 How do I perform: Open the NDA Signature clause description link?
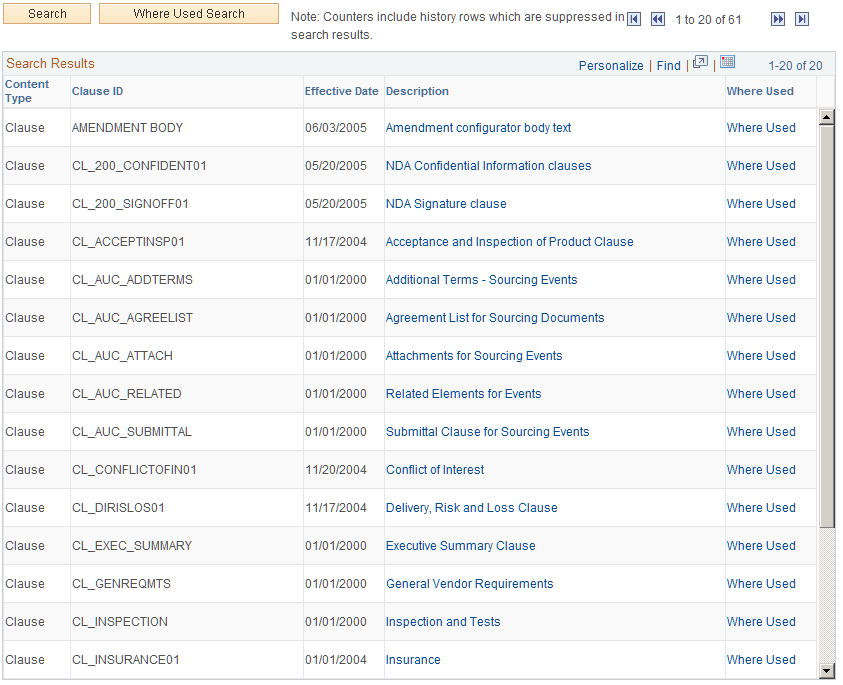(445, 203)
